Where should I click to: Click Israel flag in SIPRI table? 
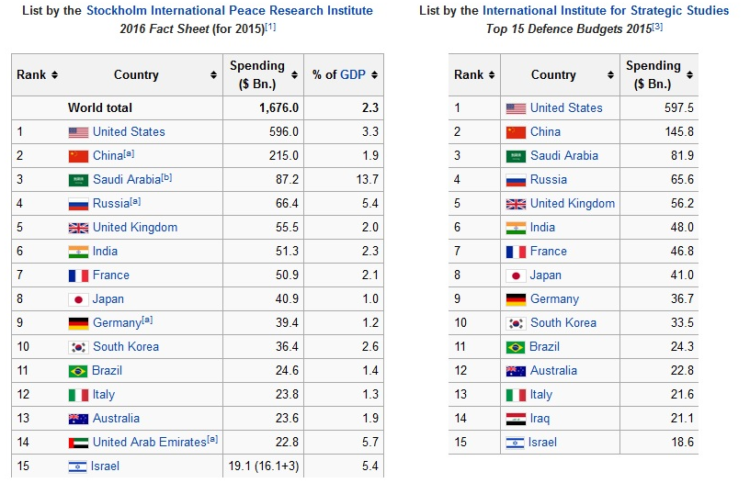point(77,467)
